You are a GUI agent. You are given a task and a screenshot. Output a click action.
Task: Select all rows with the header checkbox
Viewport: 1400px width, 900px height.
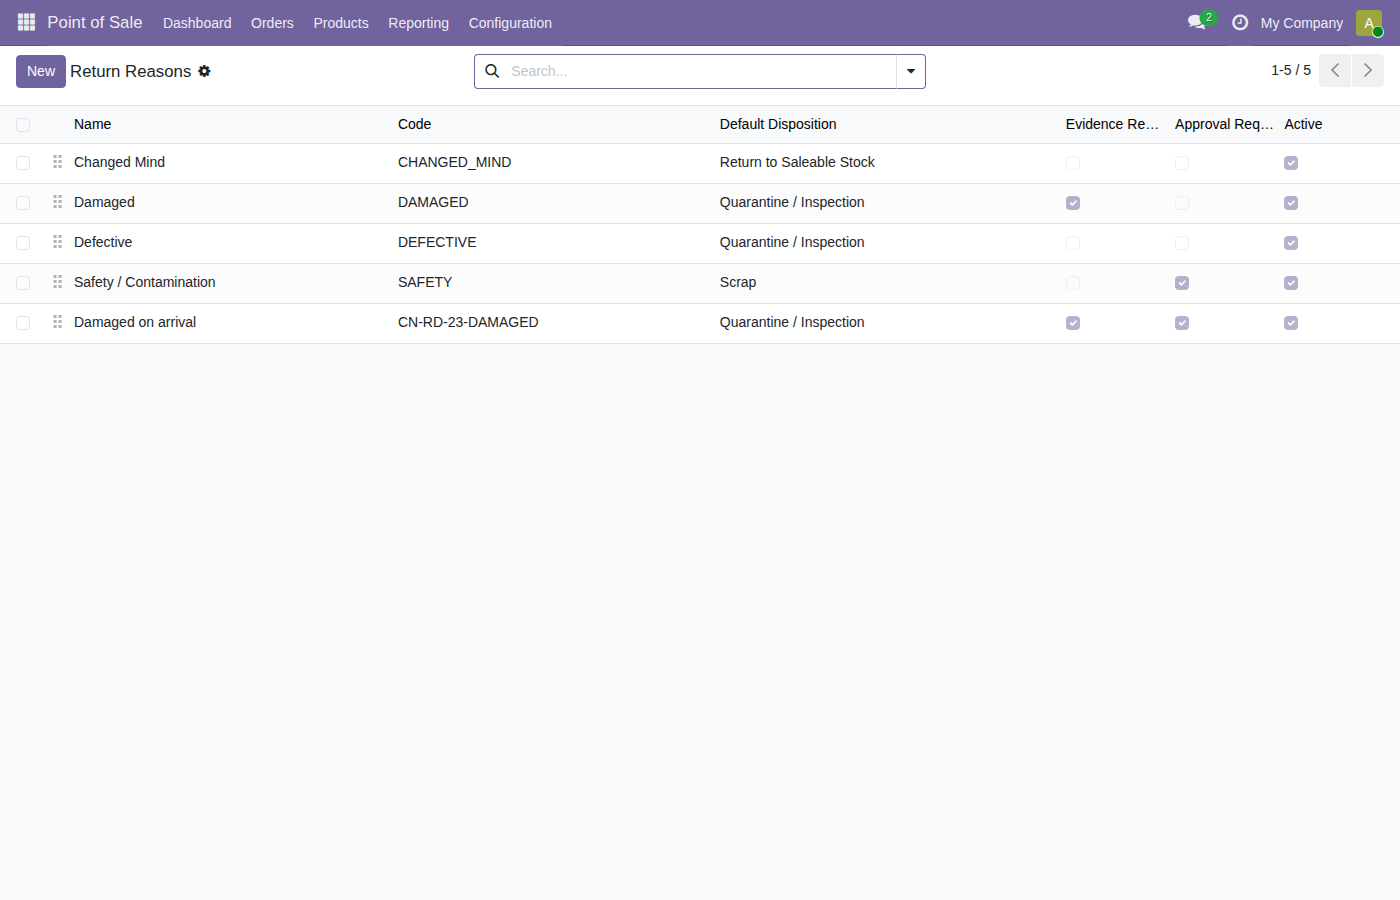[23, 125]
